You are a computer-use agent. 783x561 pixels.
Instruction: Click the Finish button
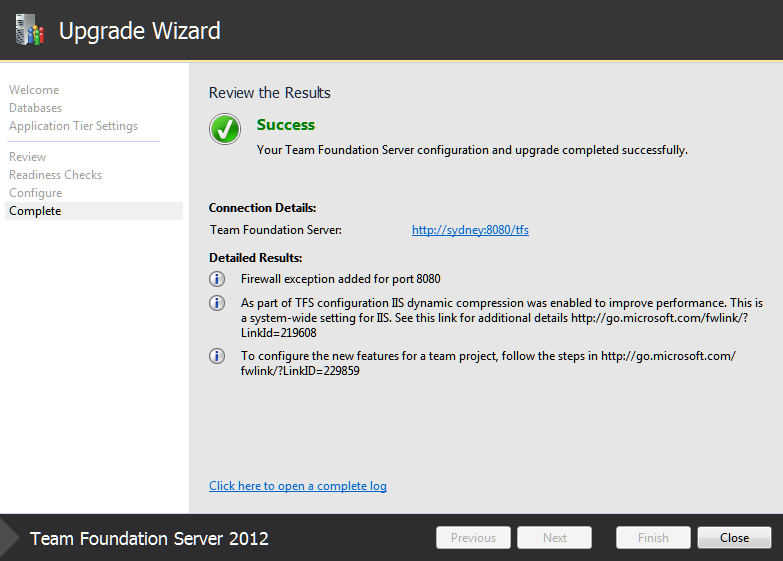653,538
